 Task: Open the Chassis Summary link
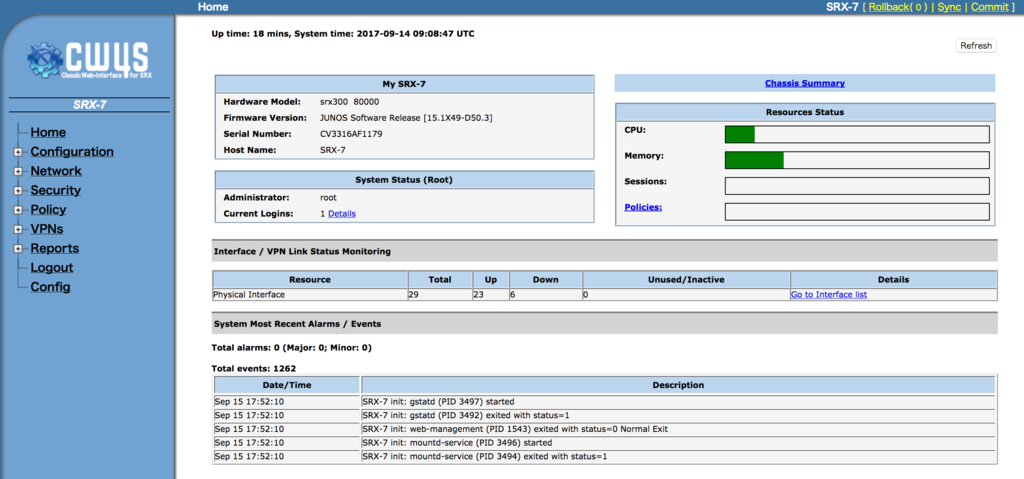pyautogui.click(x=805, y=83)
